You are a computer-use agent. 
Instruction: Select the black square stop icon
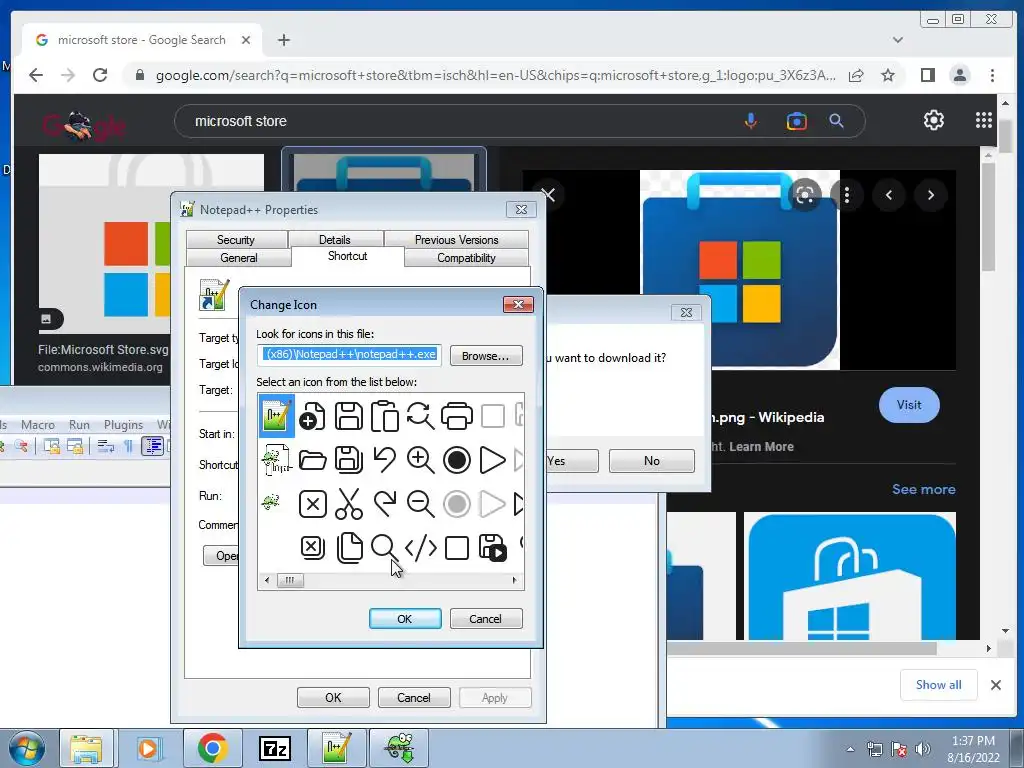(456, 547)
